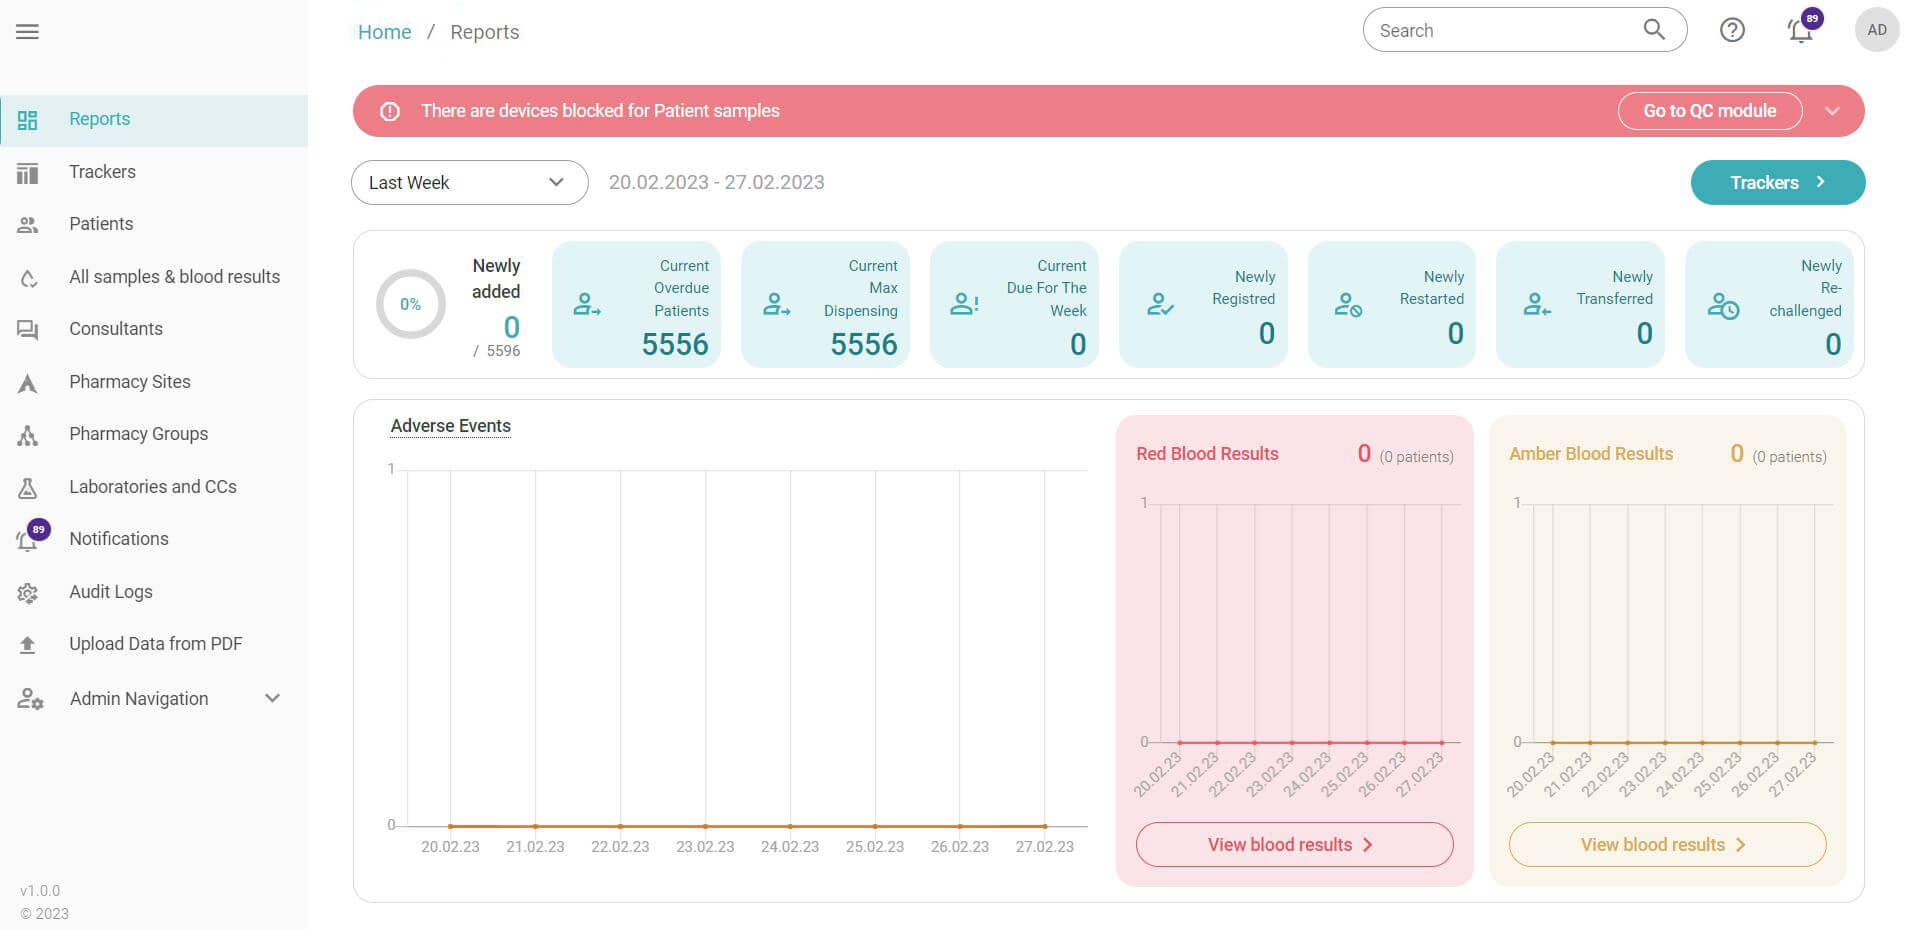Click the Reports dashboard icon in sidebar

click(28, 120)
